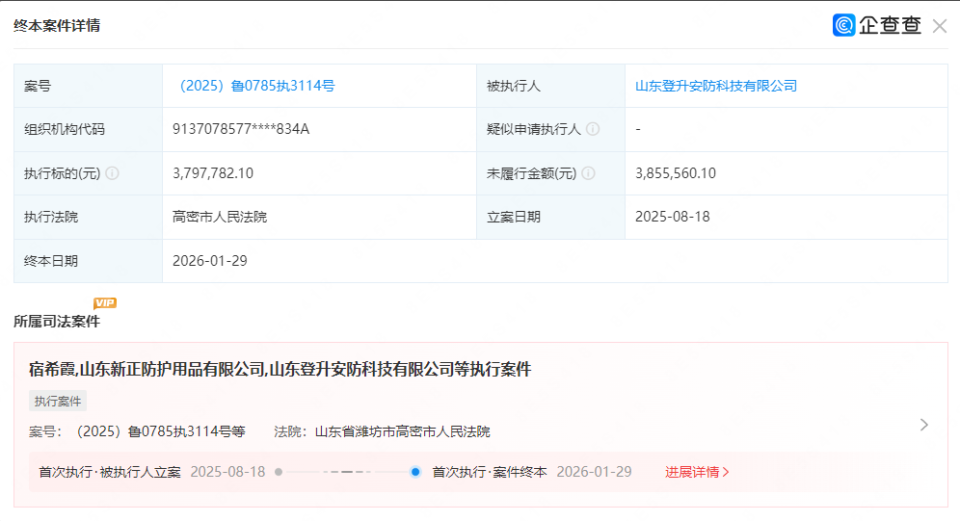Open info icon beside 疑似申请执行人

593,129
